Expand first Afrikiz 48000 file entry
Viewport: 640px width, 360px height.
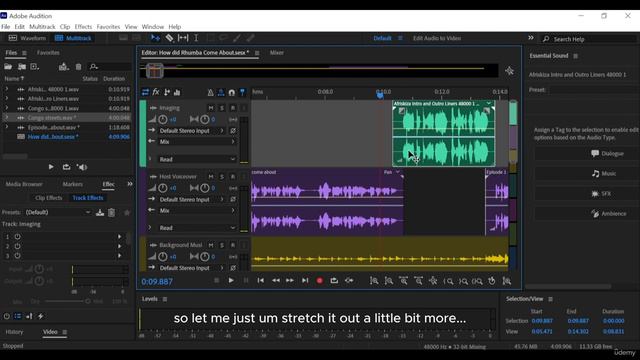click(7, 89)
